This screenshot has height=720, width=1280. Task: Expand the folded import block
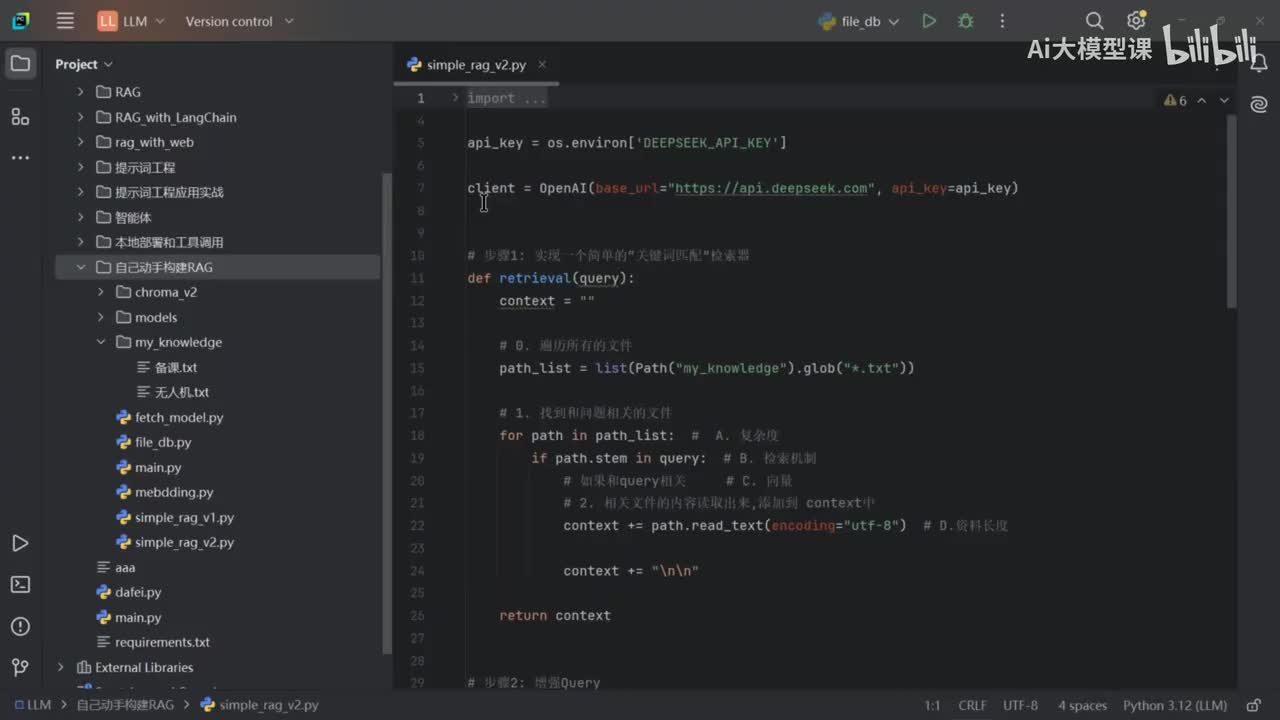pyautogui.click(x=455, y=98)
